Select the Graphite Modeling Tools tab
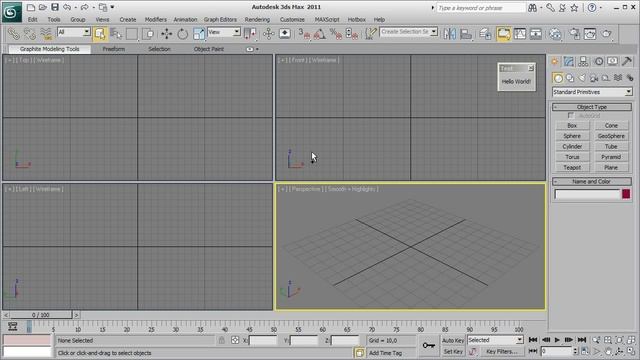Screen dimensions: 640x360 49,49
